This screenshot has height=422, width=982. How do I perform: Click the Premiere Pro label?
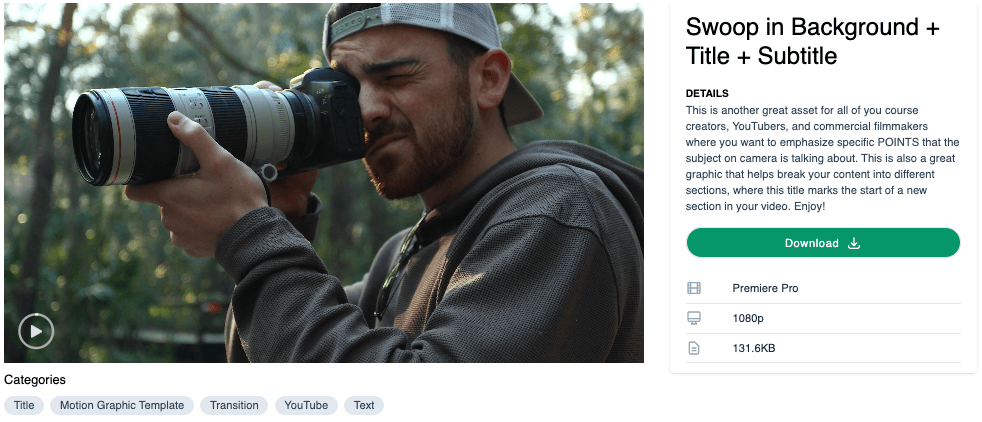[765, 288]
